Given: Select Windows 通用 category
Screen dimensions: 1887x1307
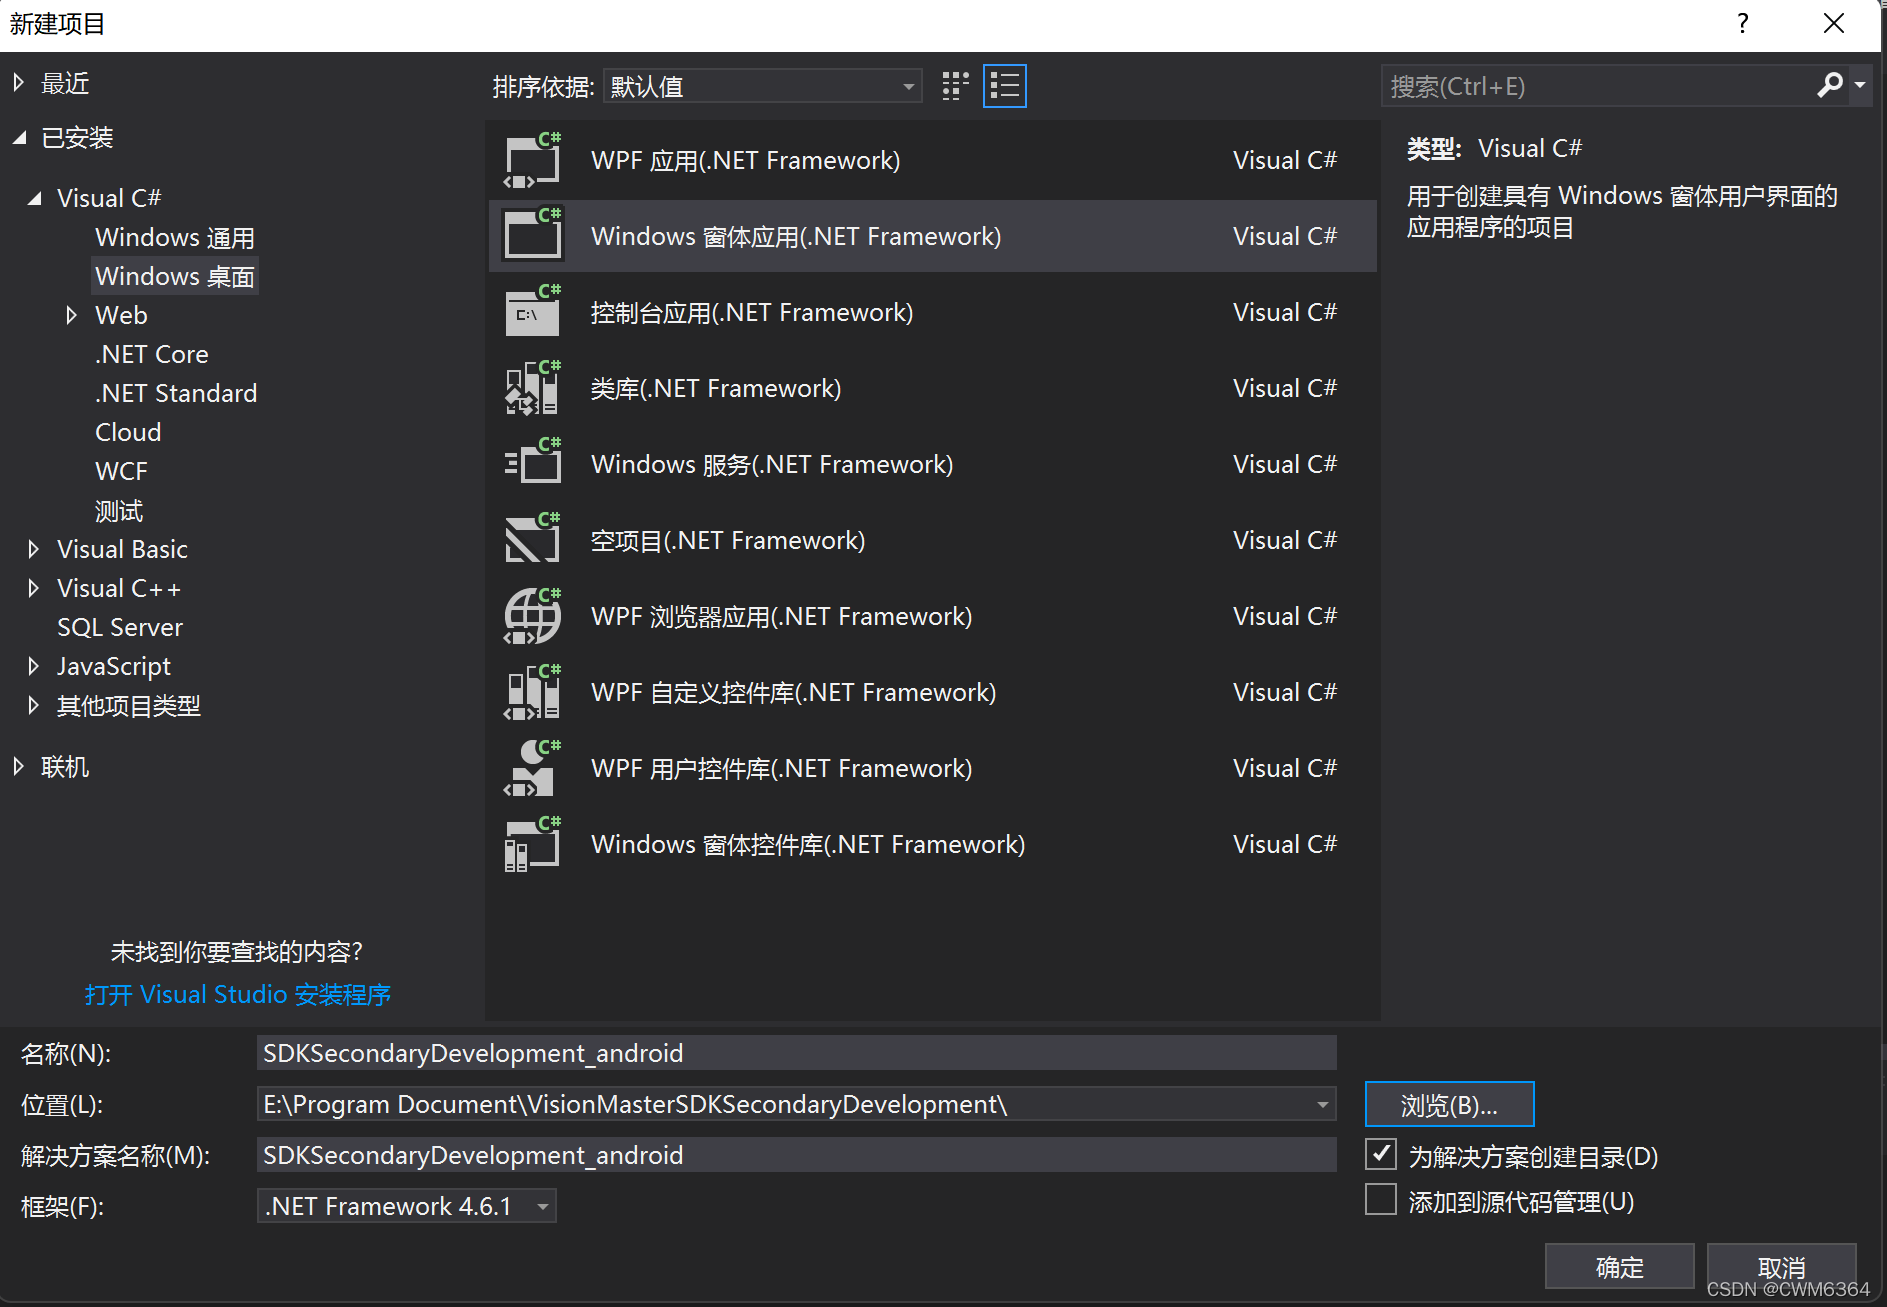Looking at the screenshot, I should tap(175, 238).
